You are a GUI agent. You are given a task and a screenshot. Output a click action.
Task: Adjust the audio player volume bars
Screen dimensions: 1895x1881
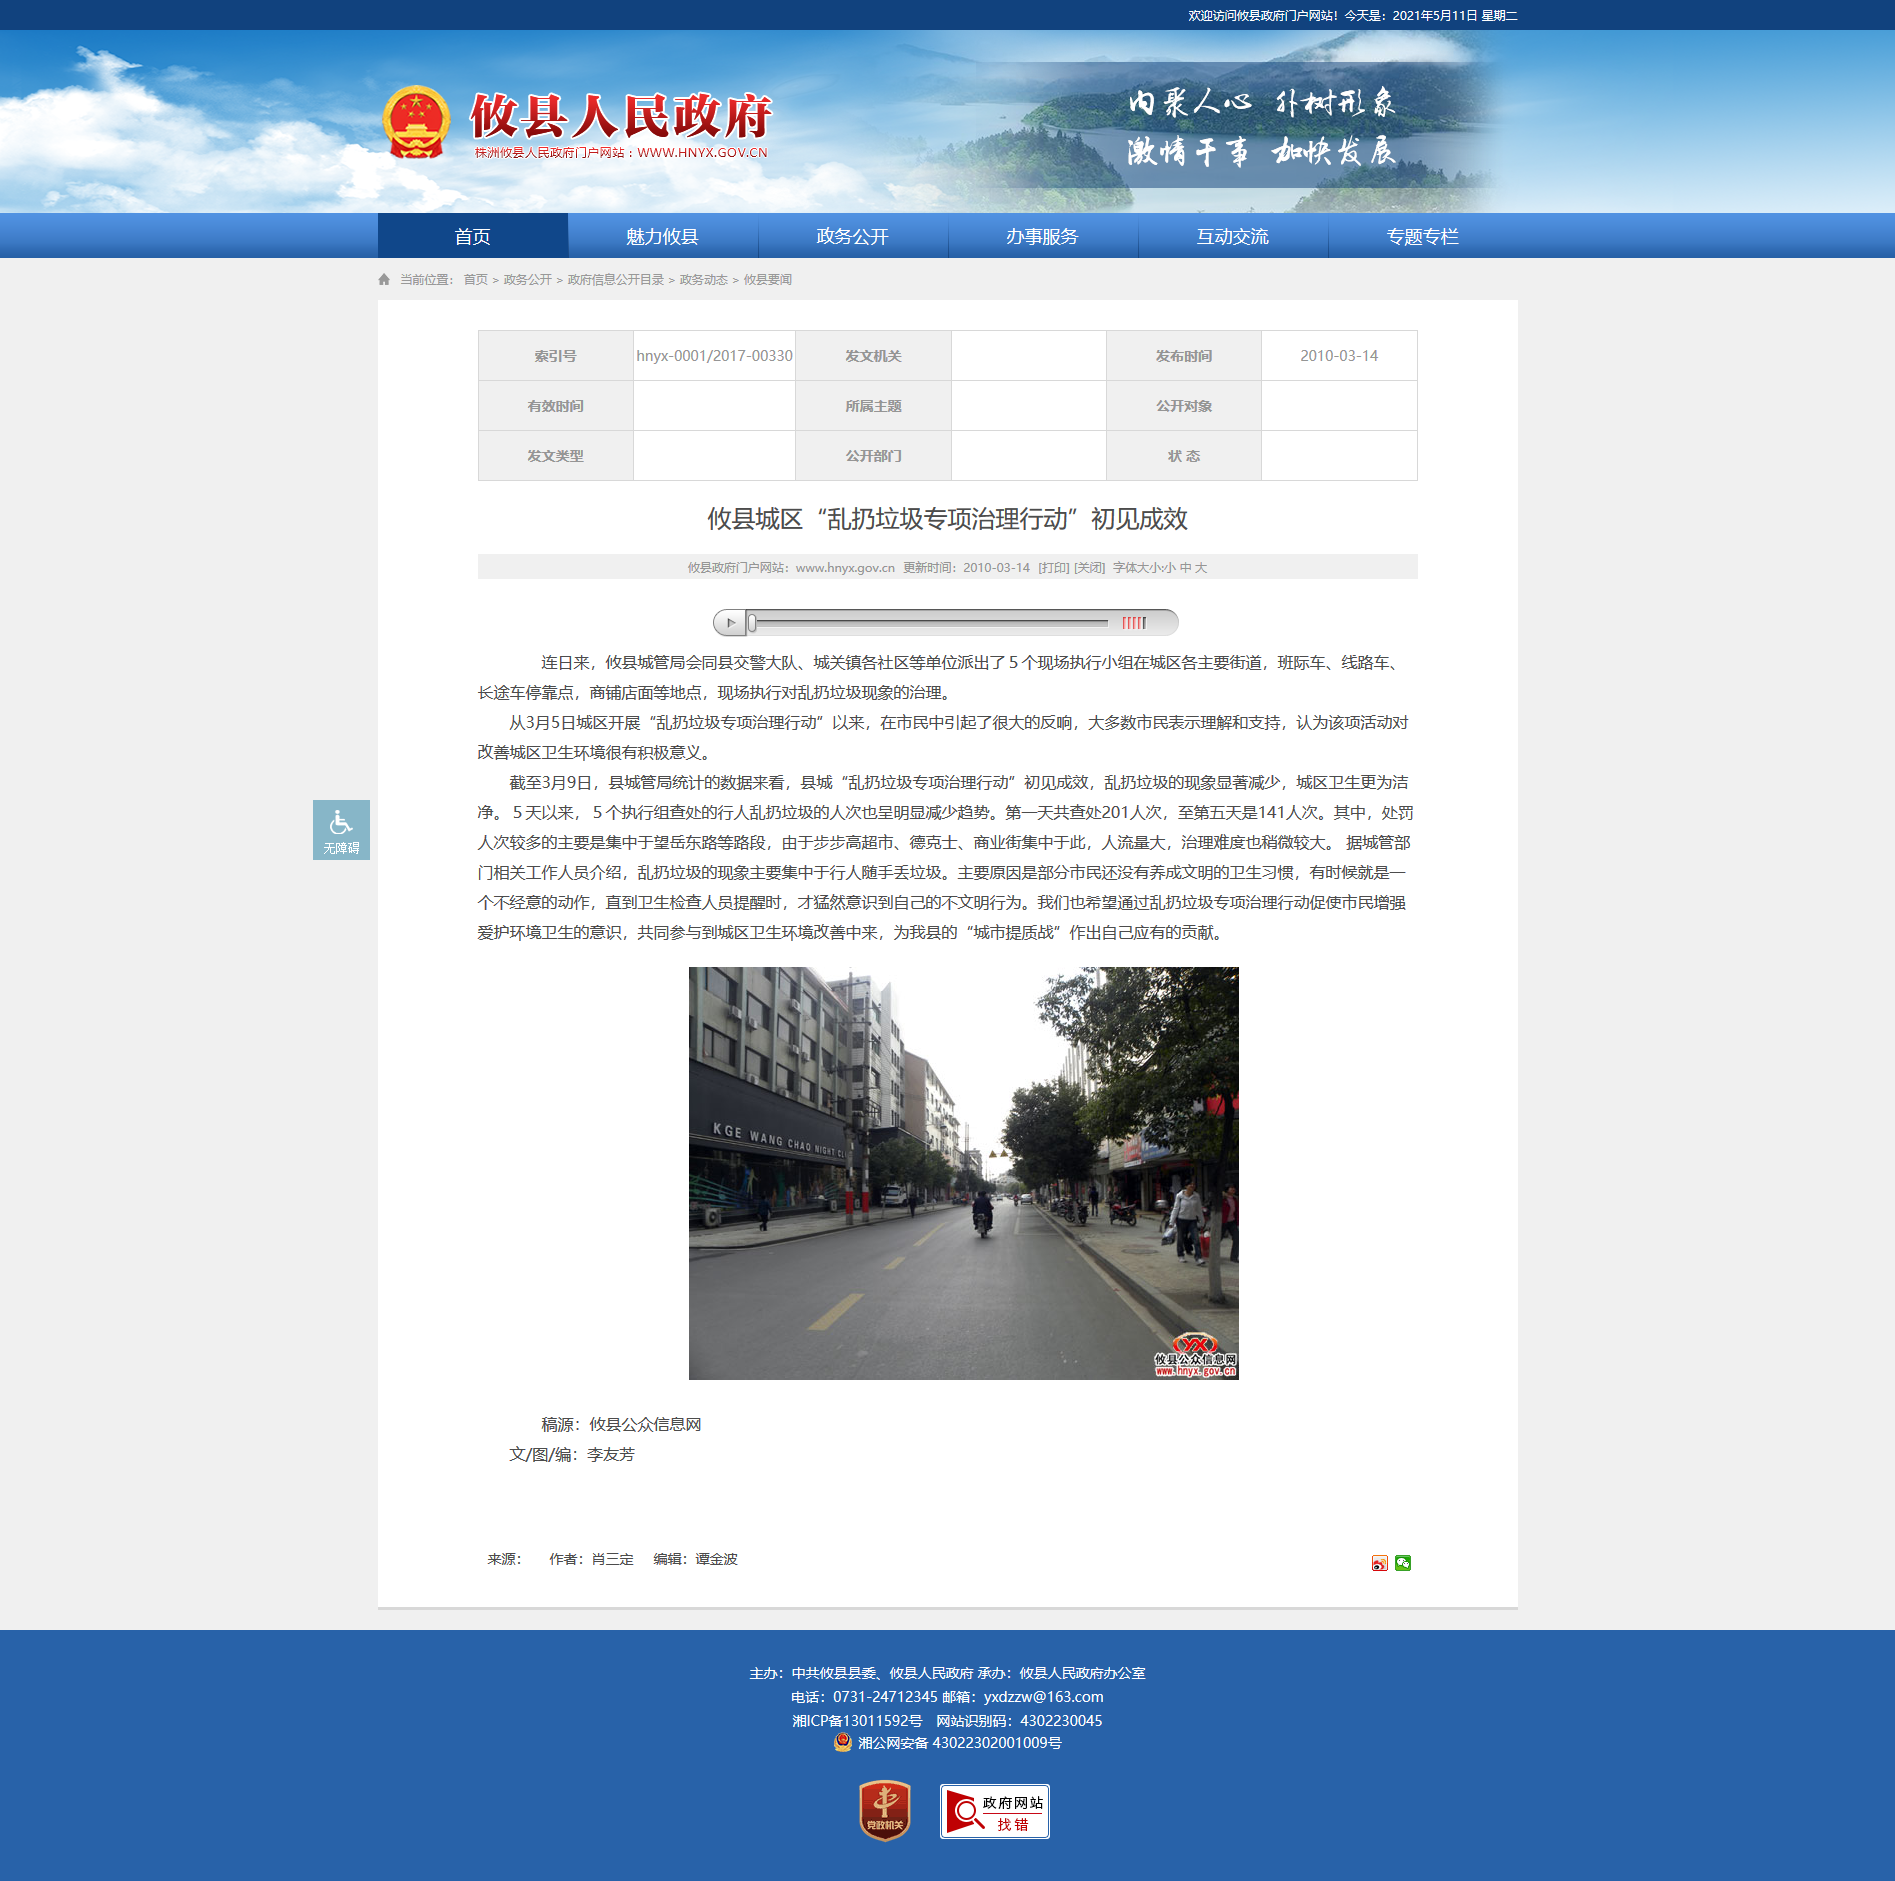pyautogui.click(x=1134, y=623)
